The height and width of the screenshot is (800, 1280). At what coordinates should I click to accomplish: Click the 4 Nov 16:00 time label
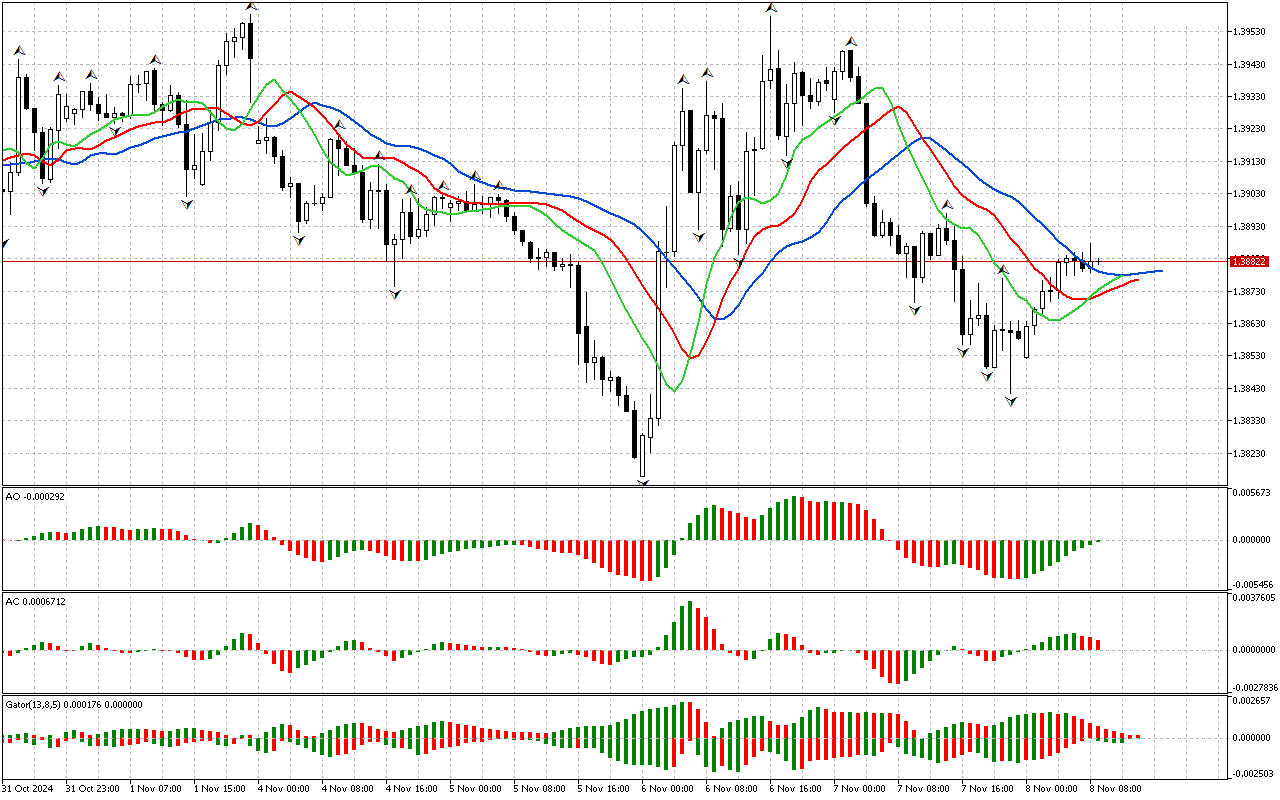[413, 789]
